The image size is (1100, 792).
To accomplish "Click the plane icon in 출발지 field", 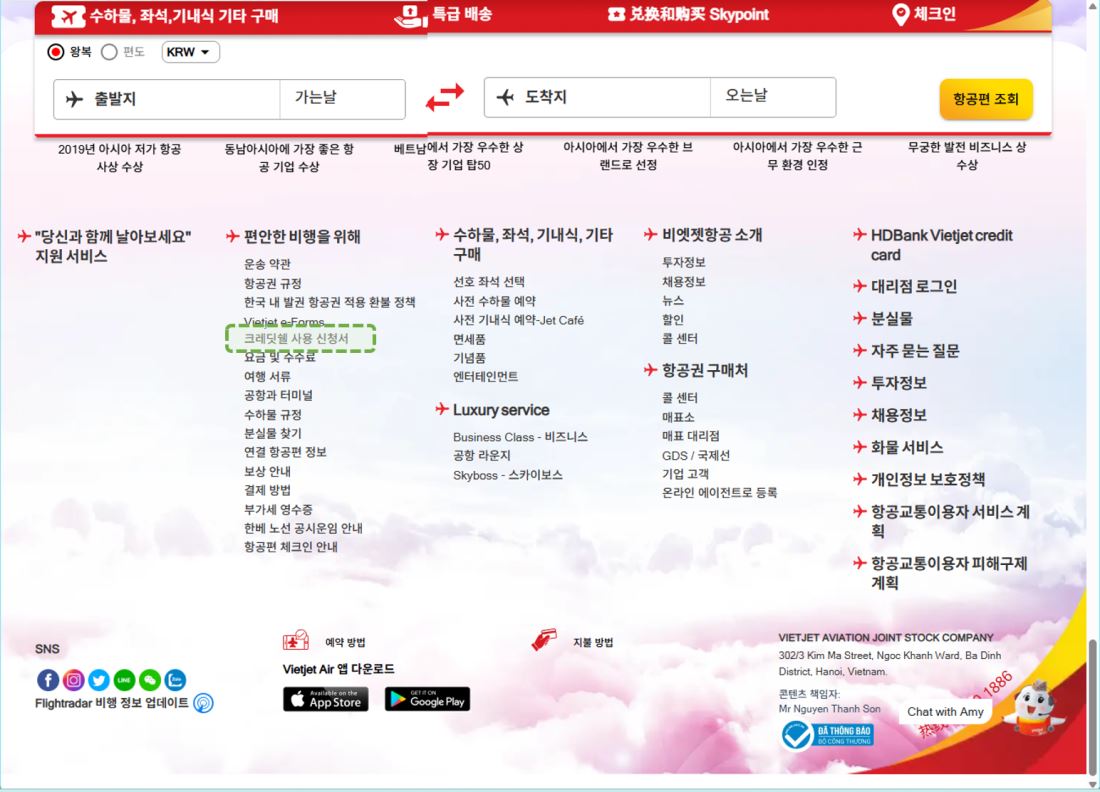I will (x=74, y=99).
